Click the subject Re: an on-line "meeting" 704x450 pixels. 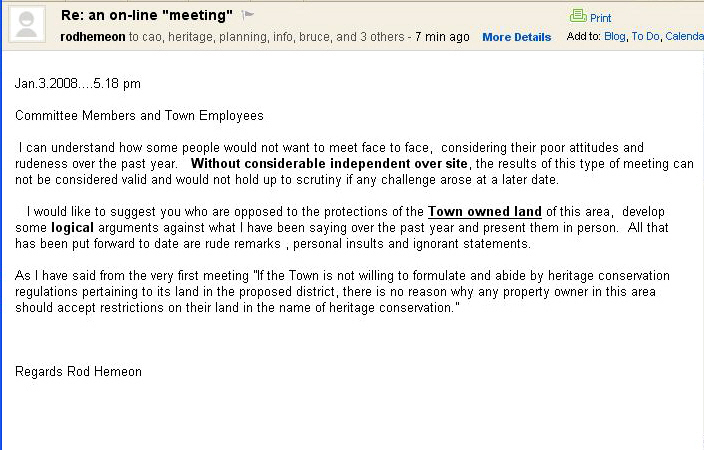pos(146,15)
